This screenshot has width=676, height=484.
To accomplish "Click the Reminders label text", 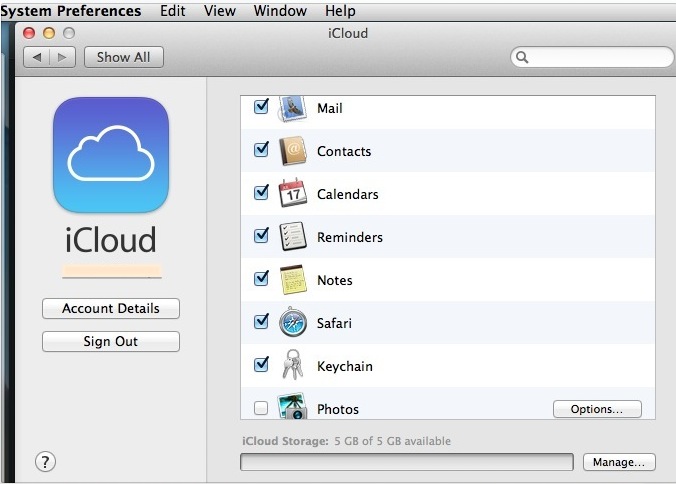I will coord(350,237).
